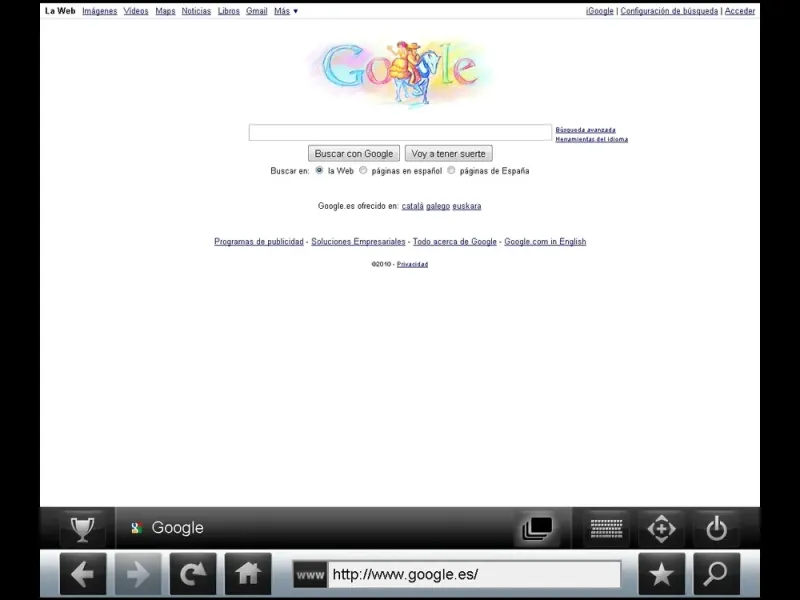
Task: Open 'Google.com in English' link
Action: (545, 242)
